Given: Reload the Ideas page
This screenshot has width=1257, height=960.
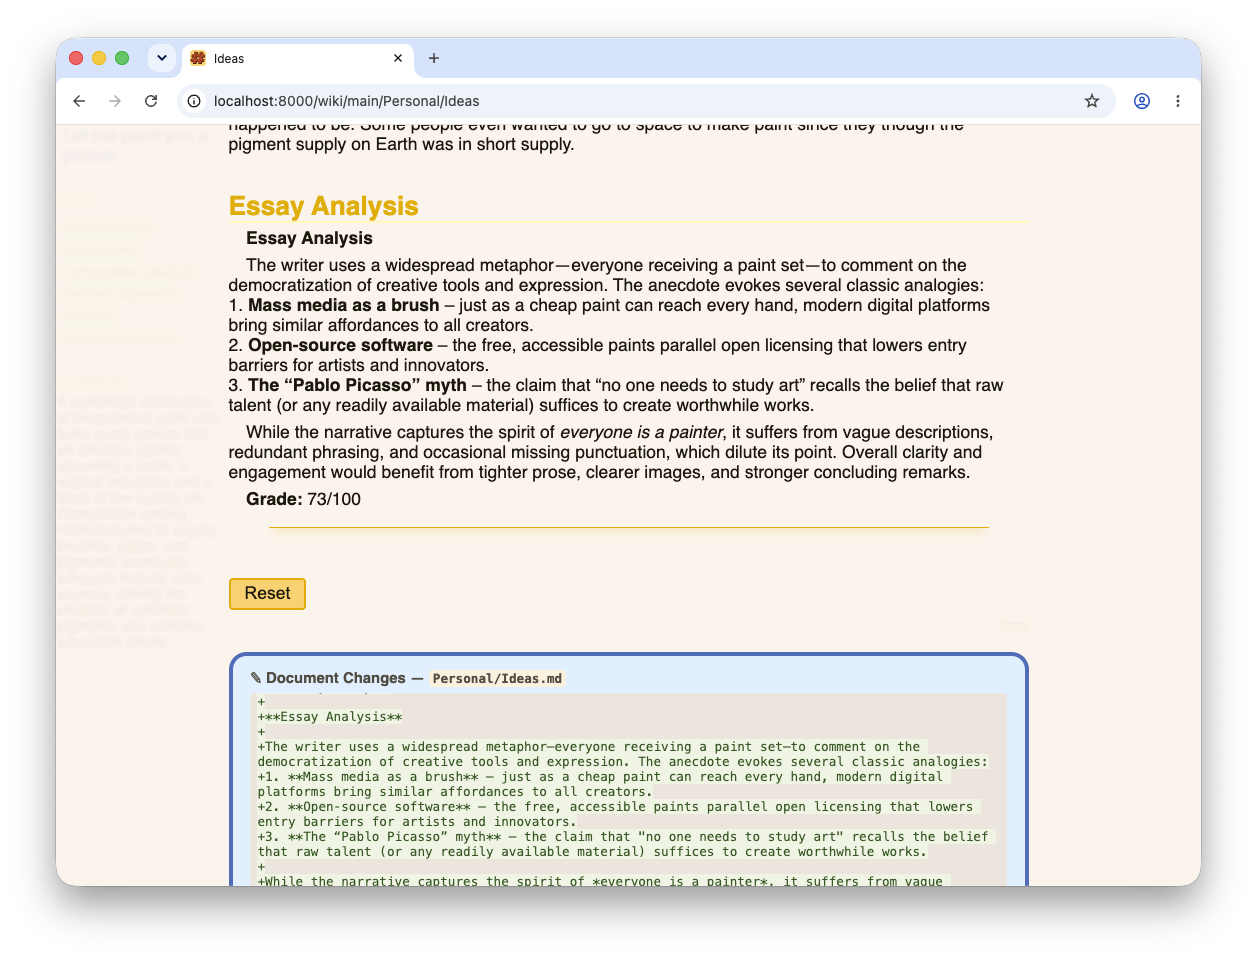Looking at the screenshot, I should 151,101.
